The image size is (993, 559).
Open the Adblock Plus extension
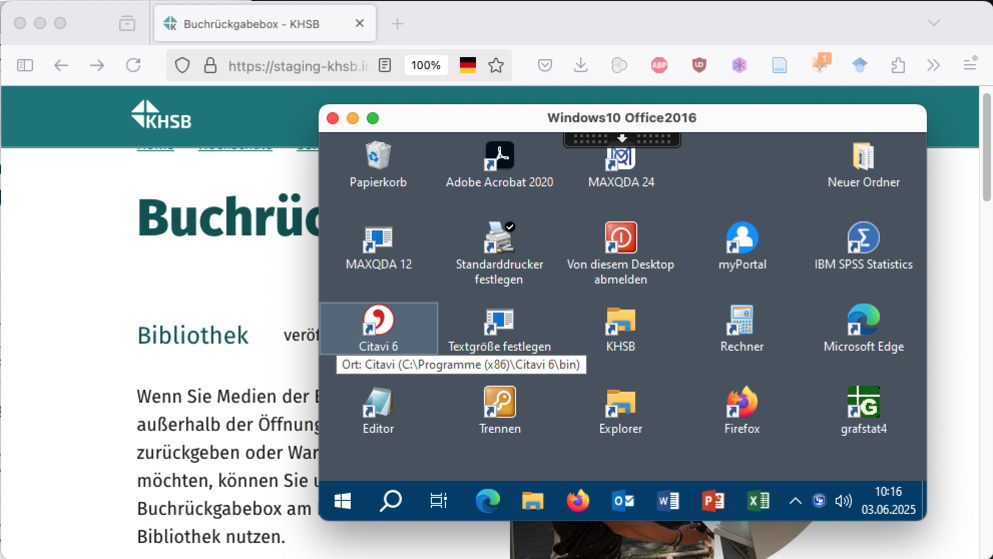[x=659, y=65]
